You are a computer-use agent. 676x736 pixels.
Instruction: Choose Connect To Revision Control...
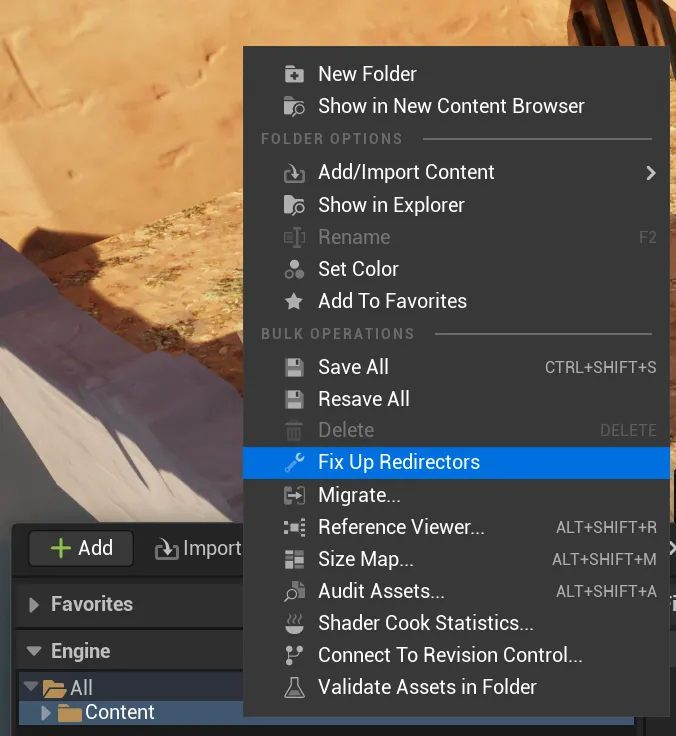456,655
